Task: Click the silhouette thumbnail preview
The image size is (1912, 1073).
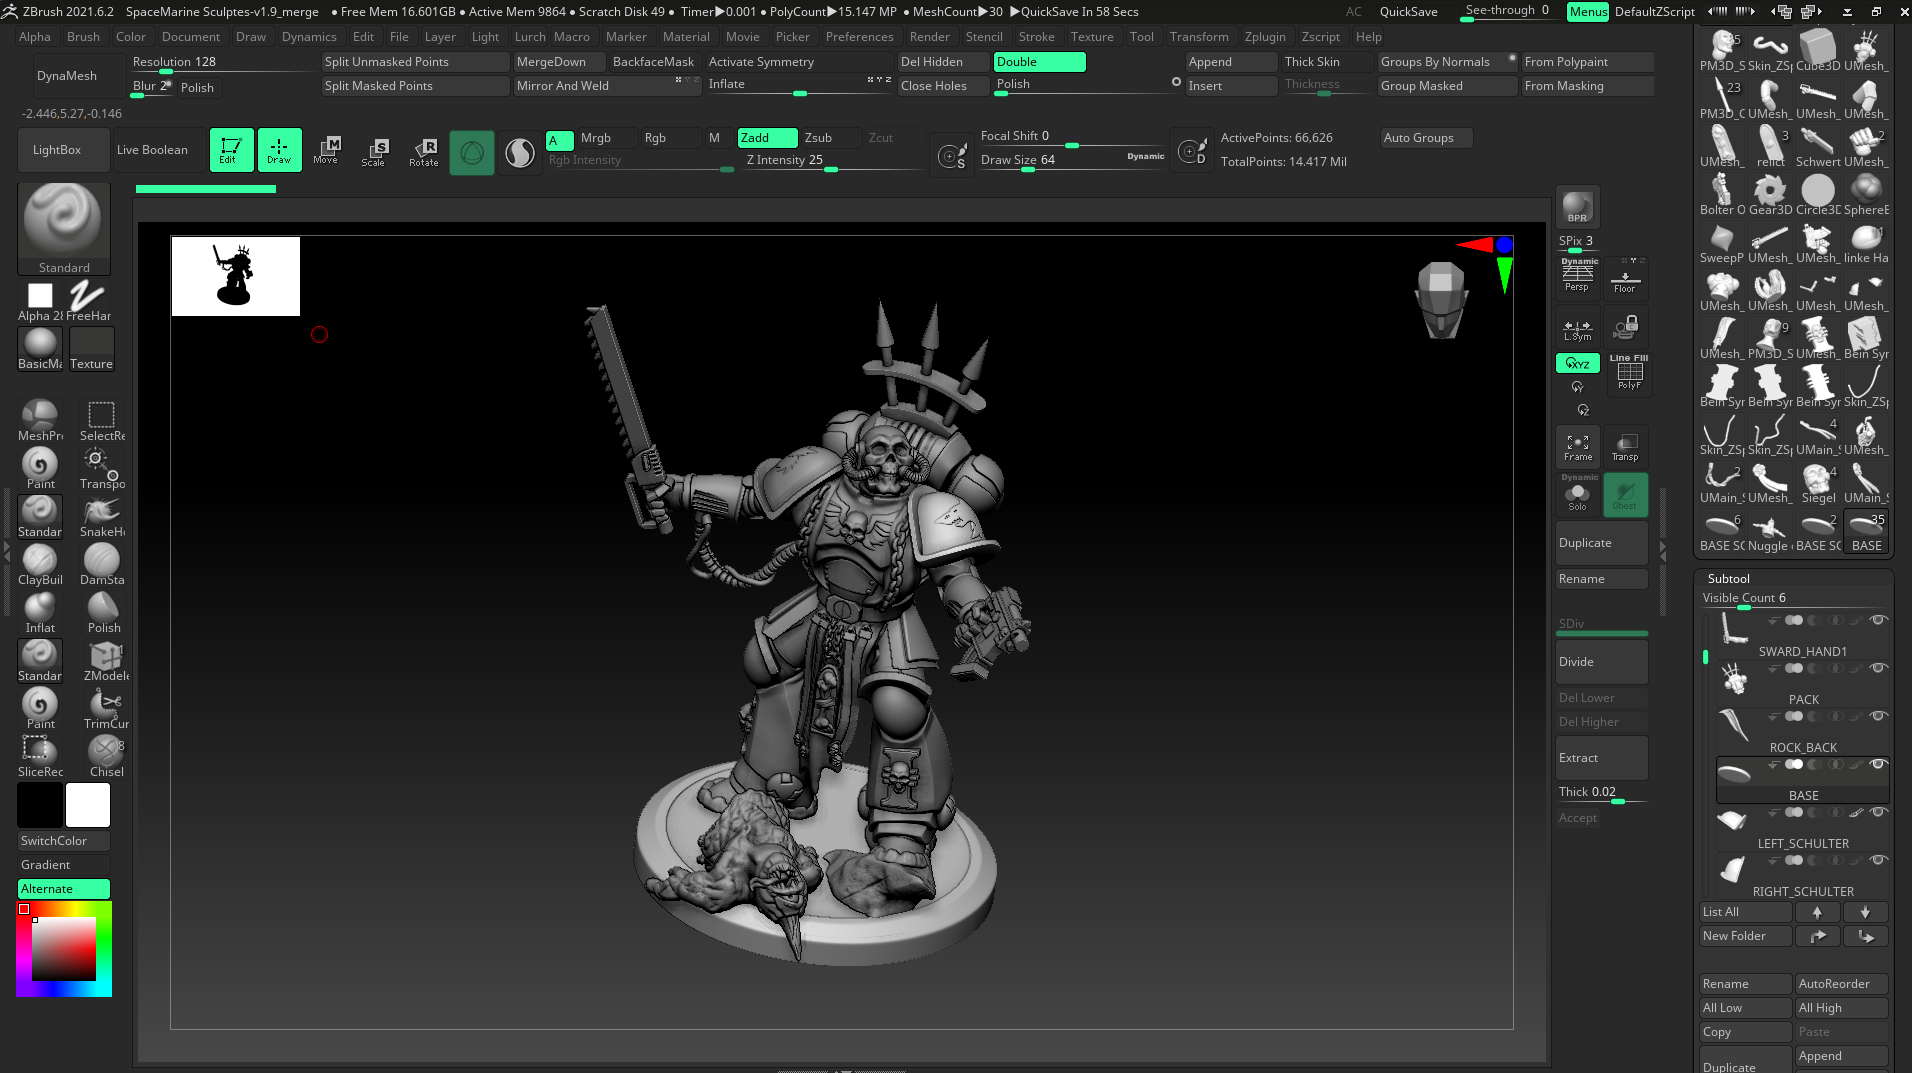Action: 235,276
